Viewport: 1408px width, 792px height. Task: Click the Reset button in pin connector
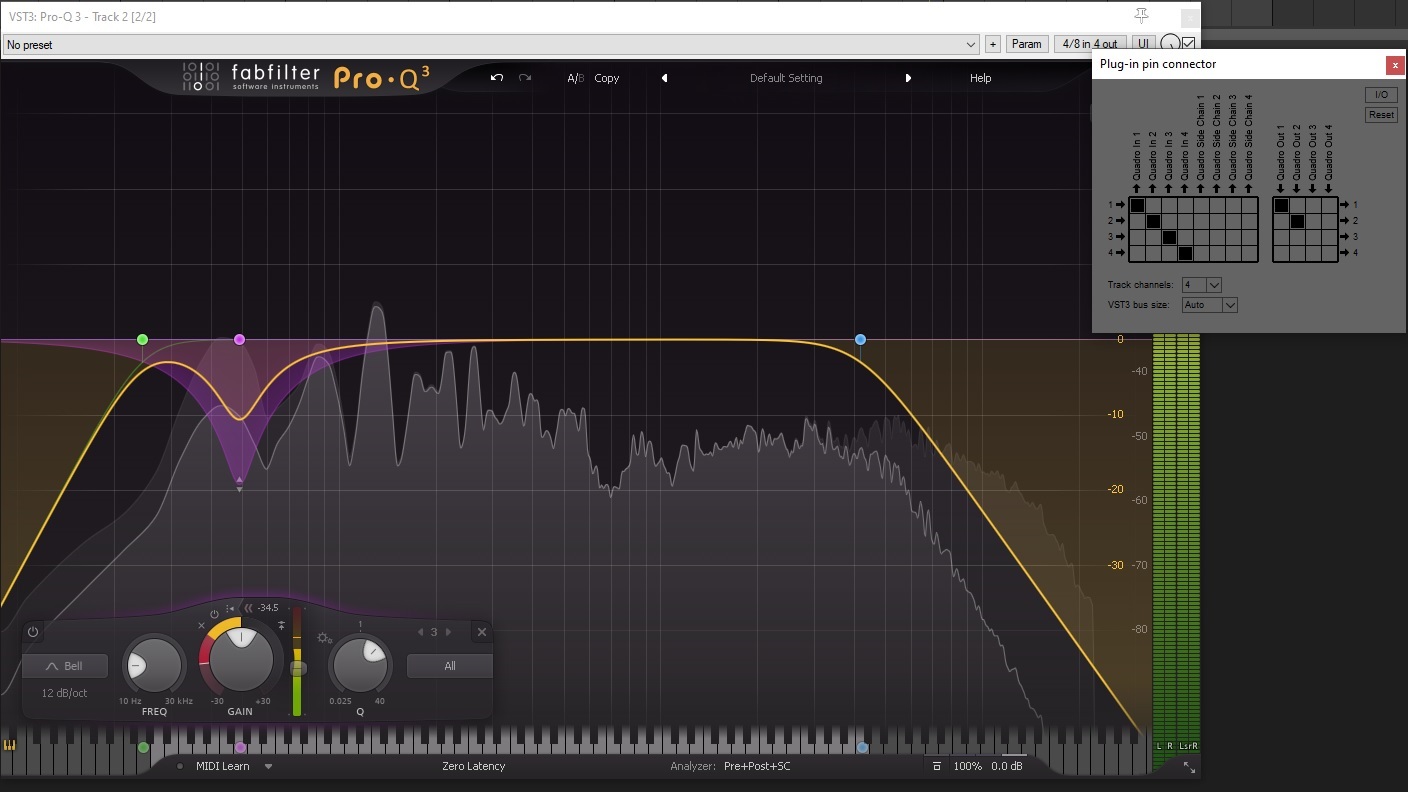pyautogui.click(x=1381, y=114)
